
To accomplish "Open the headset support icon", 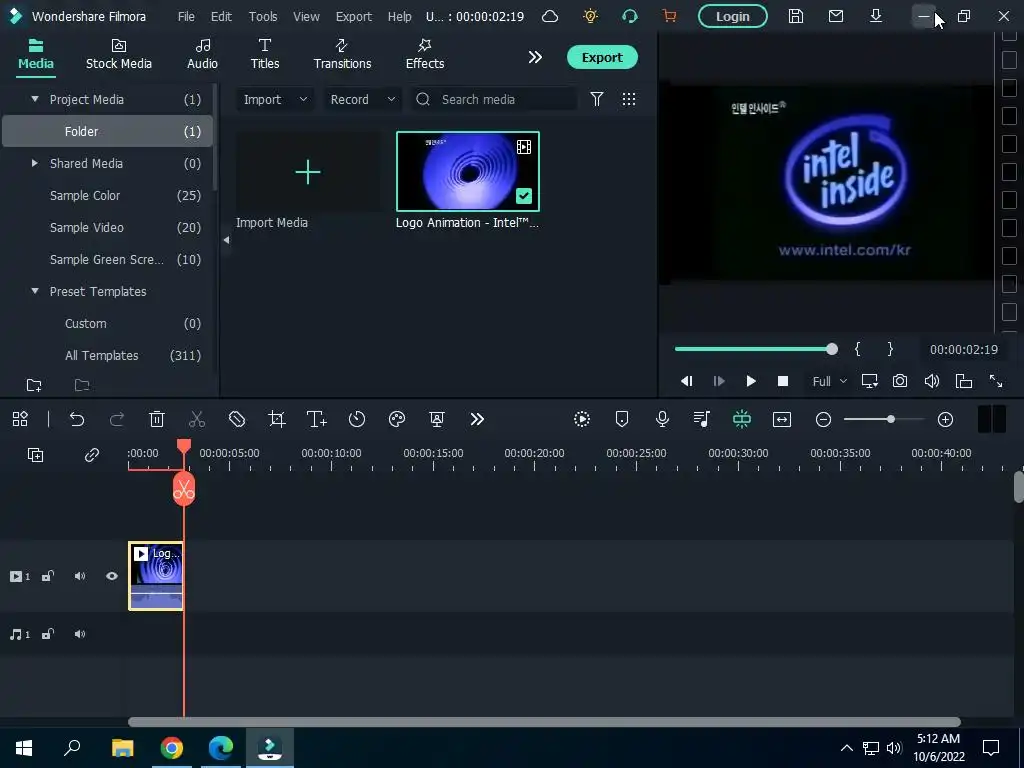I will (630, 16).
